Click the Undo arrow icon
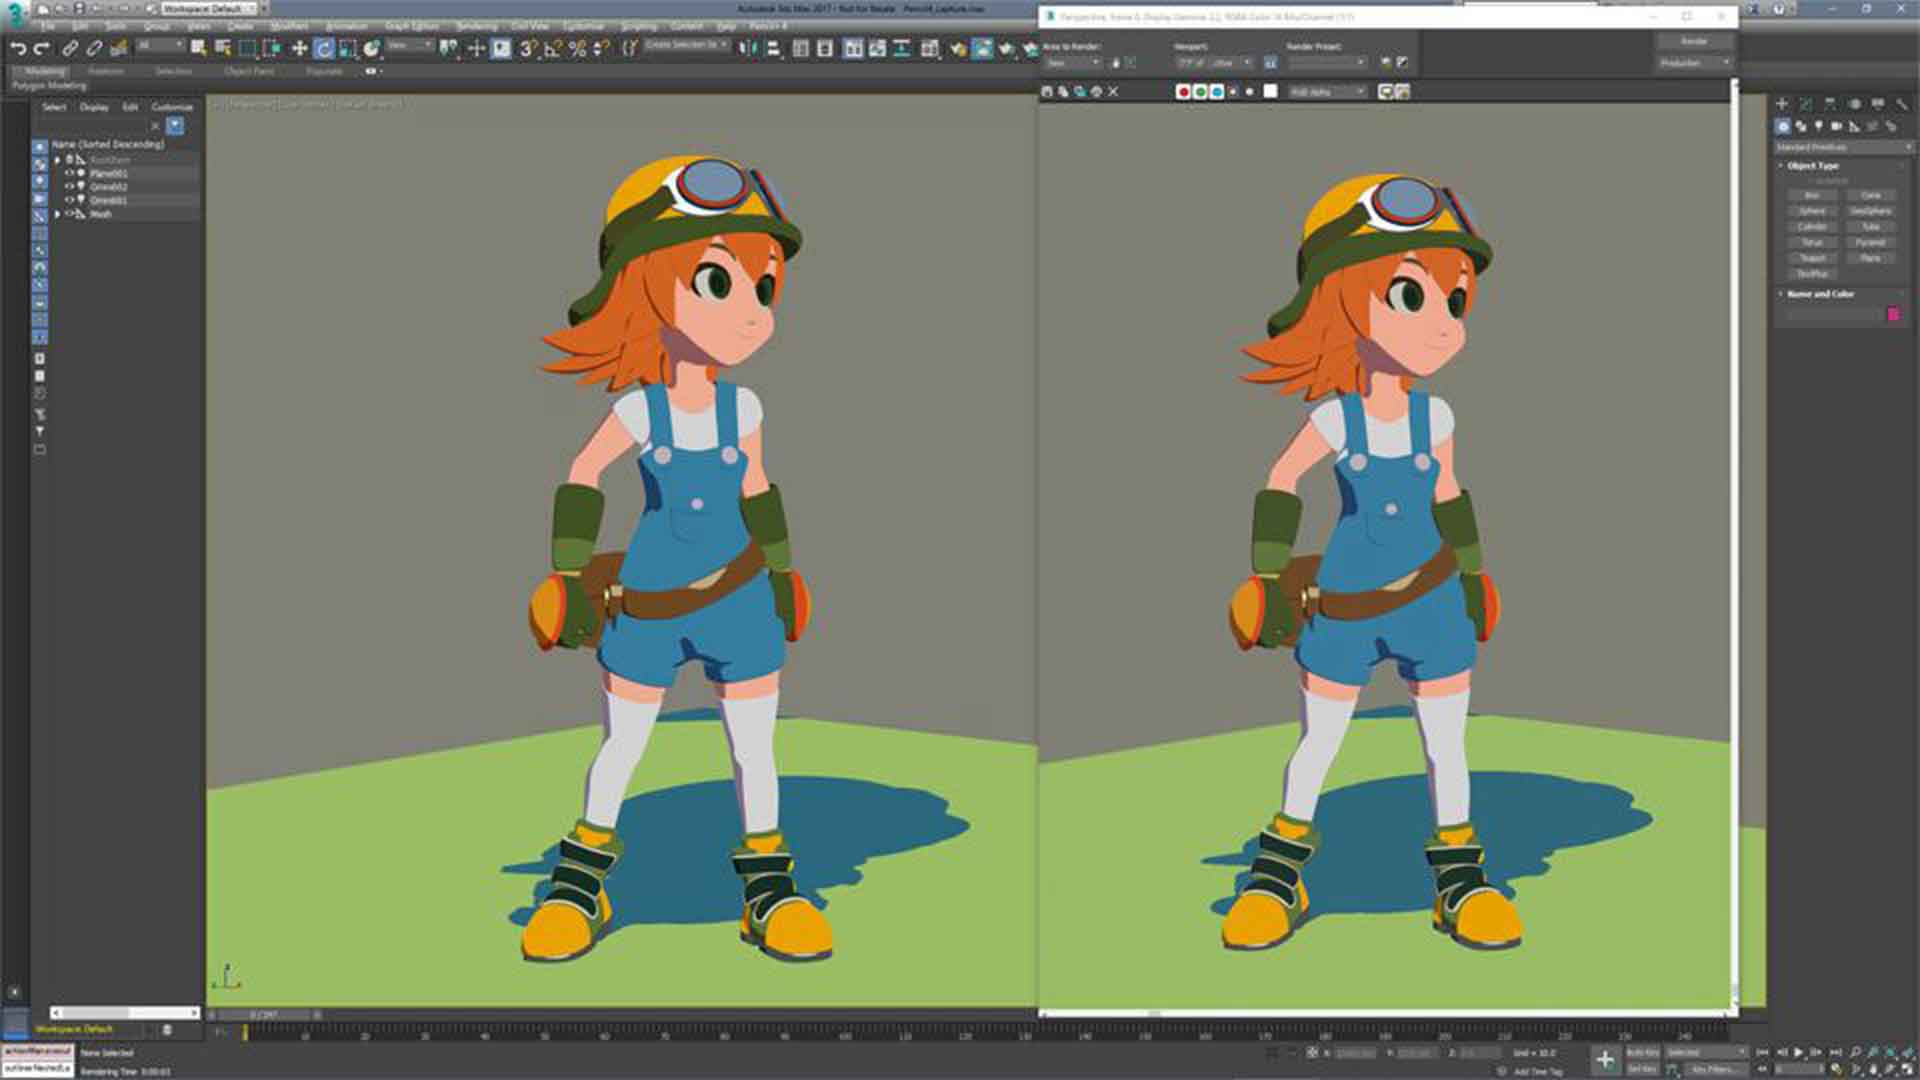The width and height of the screenshot is (1920, 1080). (x=17, y=48)
